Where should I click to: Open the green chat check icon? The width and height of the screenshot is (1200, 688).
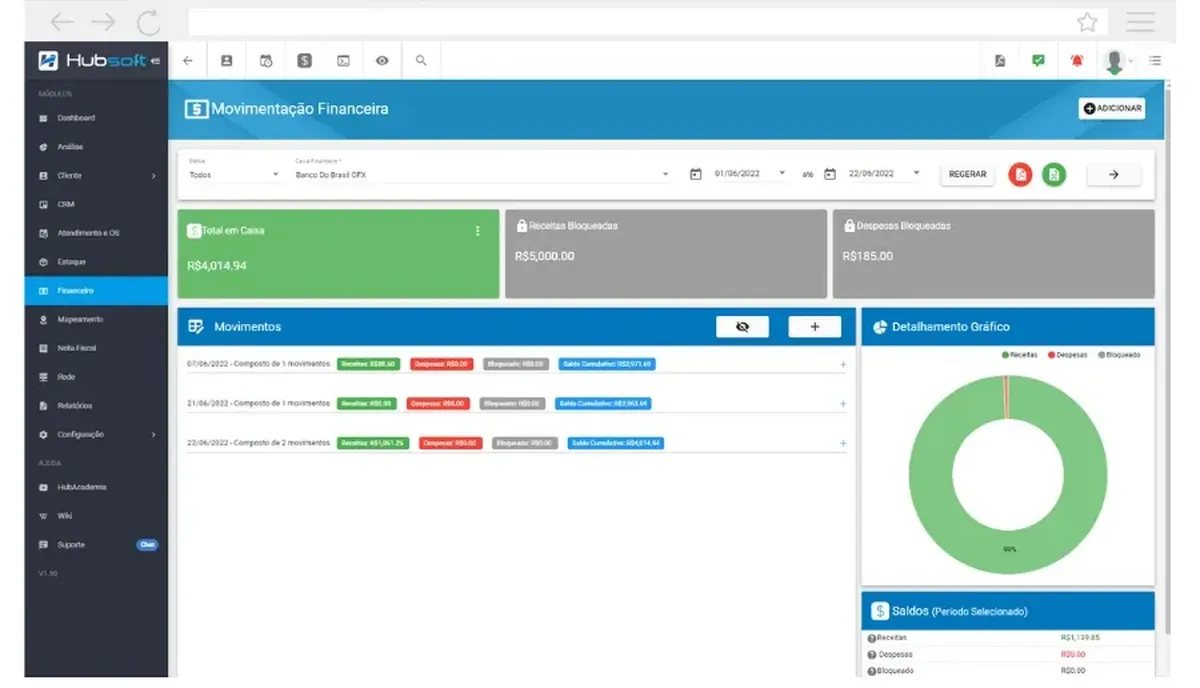[x=1038, y=61]
